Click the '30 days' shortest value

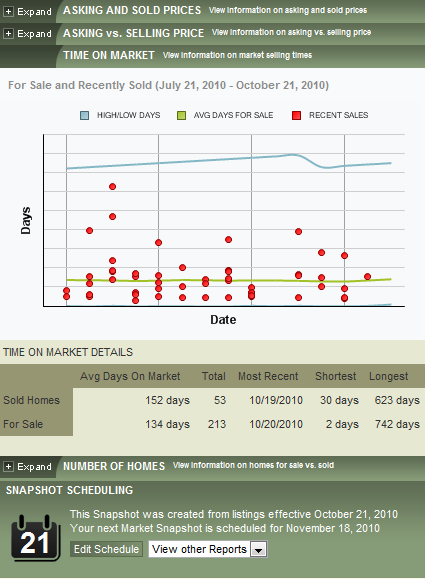click(339, 400)
